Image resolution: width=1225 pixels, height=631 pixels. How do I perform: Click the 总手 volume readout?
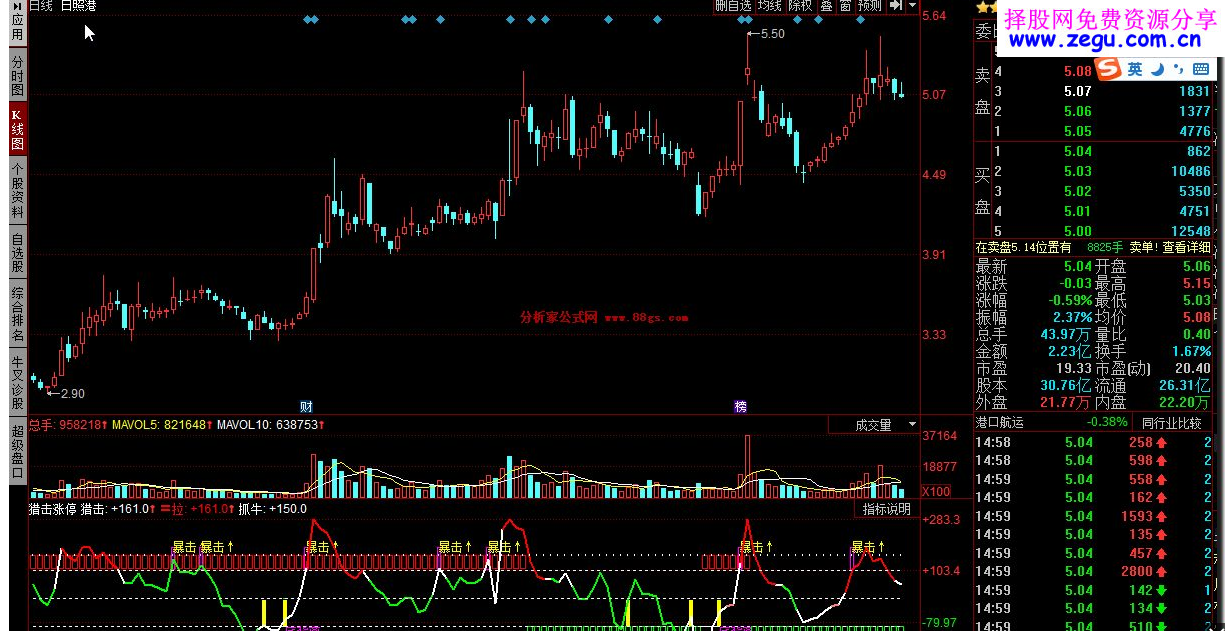pos(69,425)
